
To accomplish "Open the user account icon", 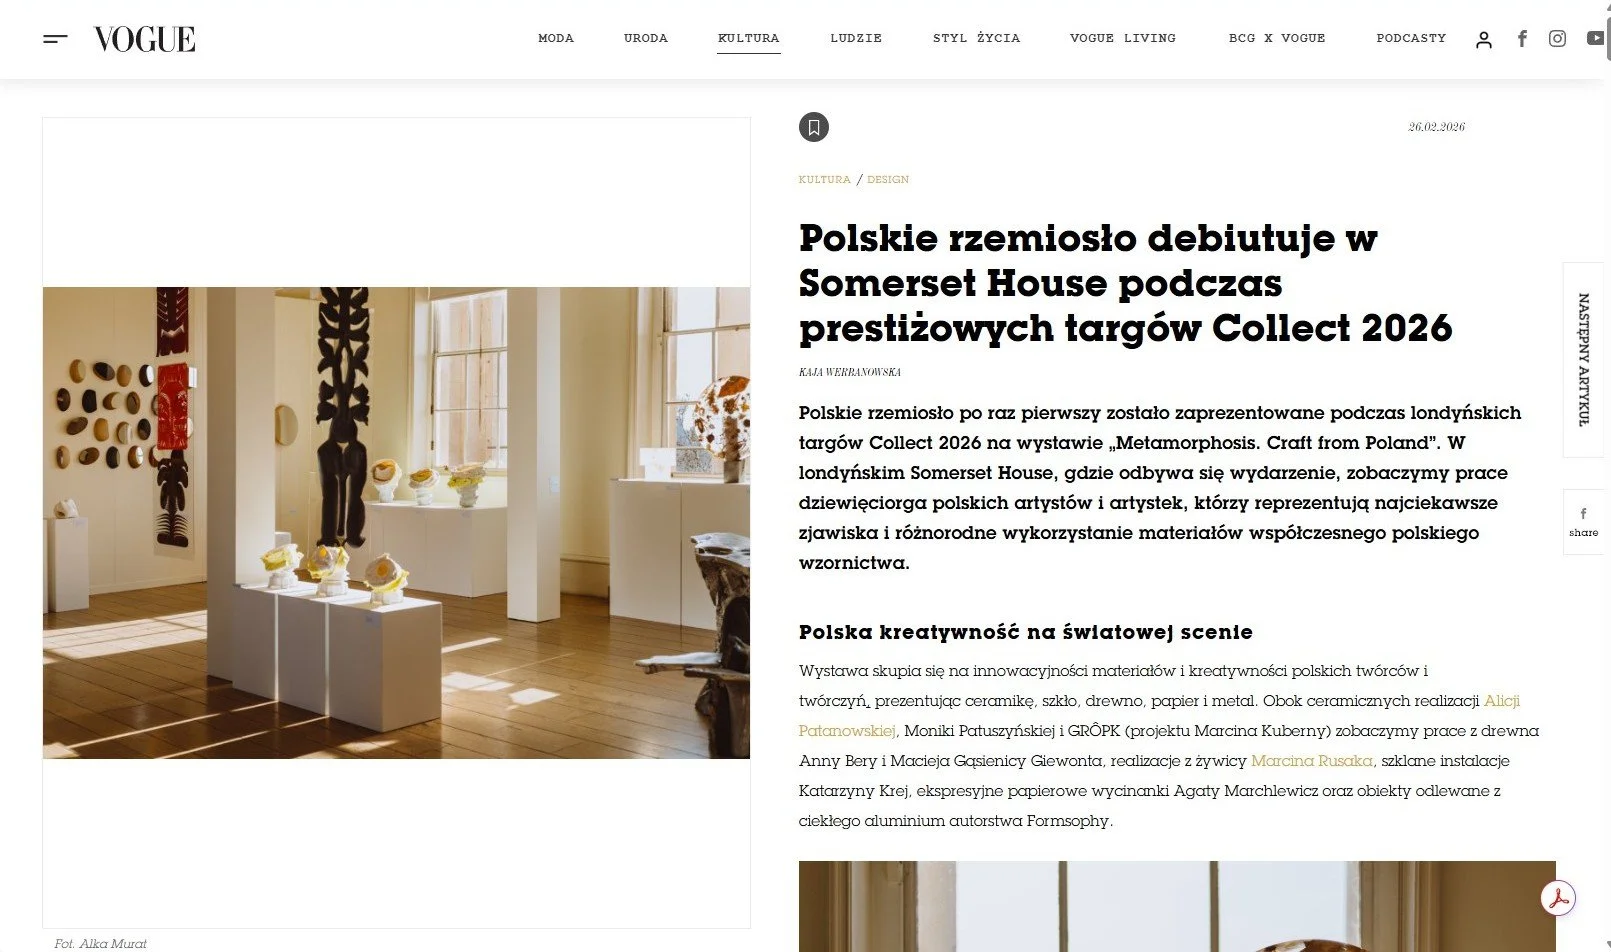I will tap(1484, 39).
